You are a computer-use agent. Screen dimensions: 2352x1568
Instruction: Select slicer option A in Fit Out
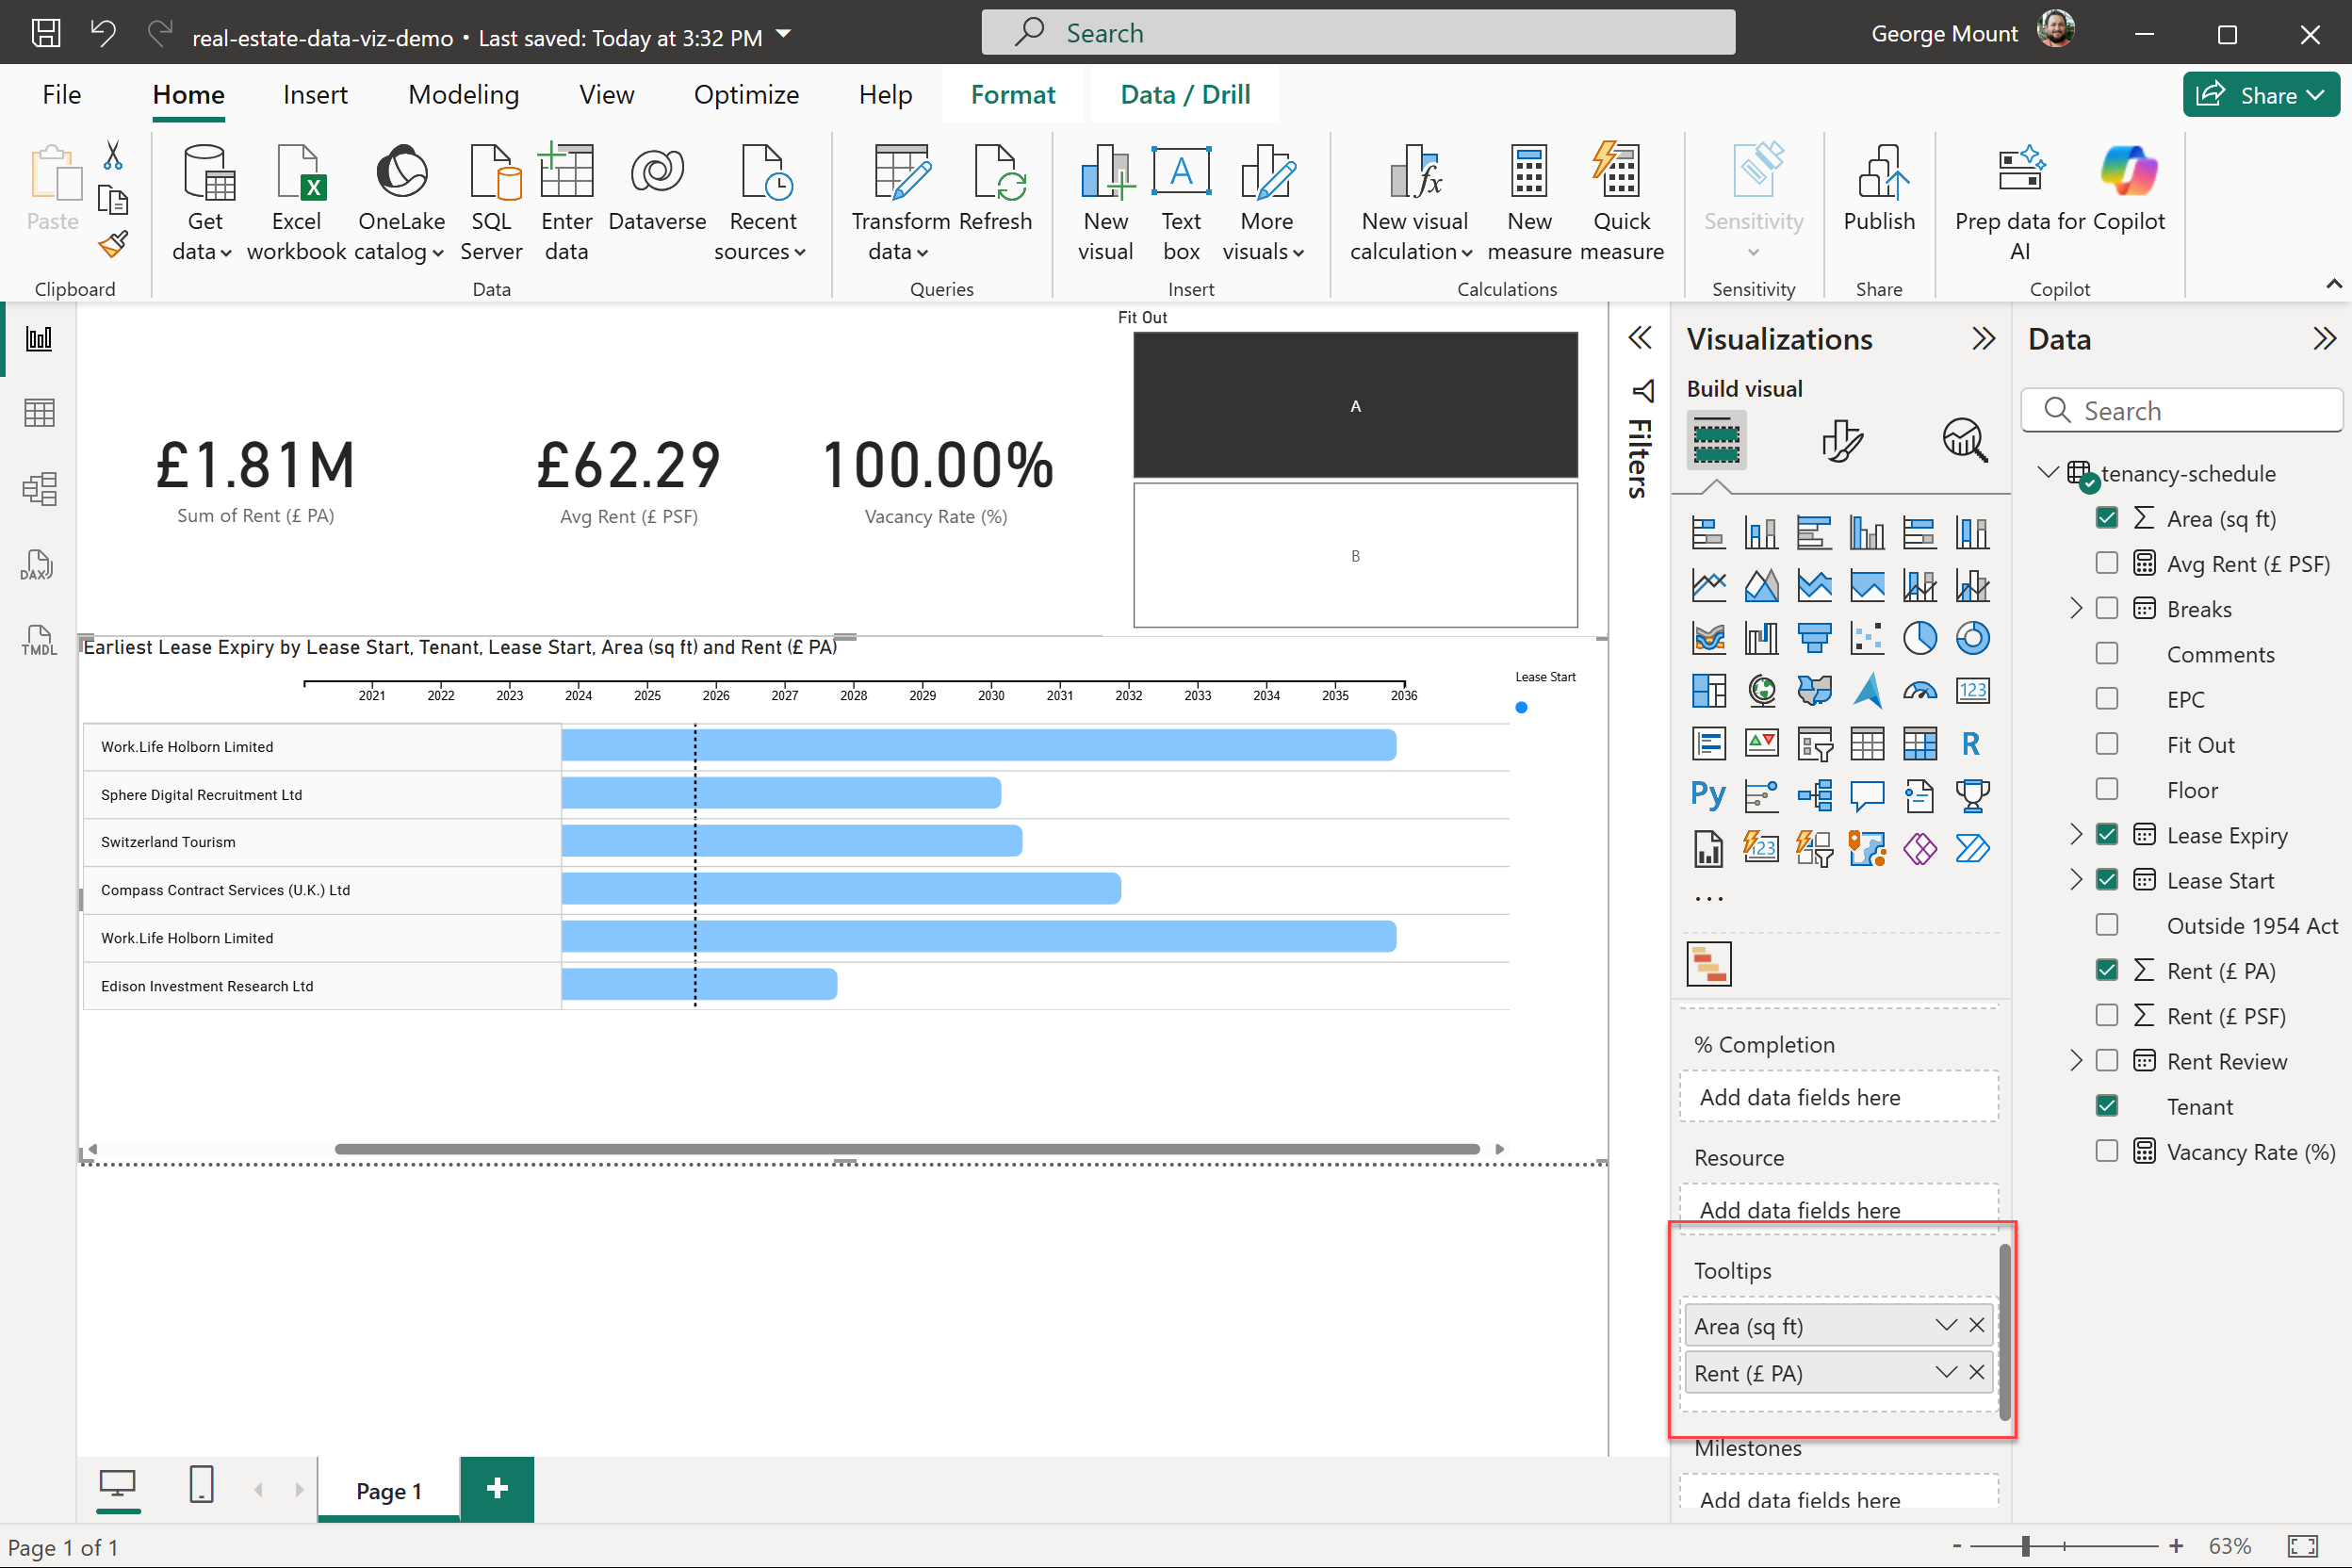[x=1355, y=406]
